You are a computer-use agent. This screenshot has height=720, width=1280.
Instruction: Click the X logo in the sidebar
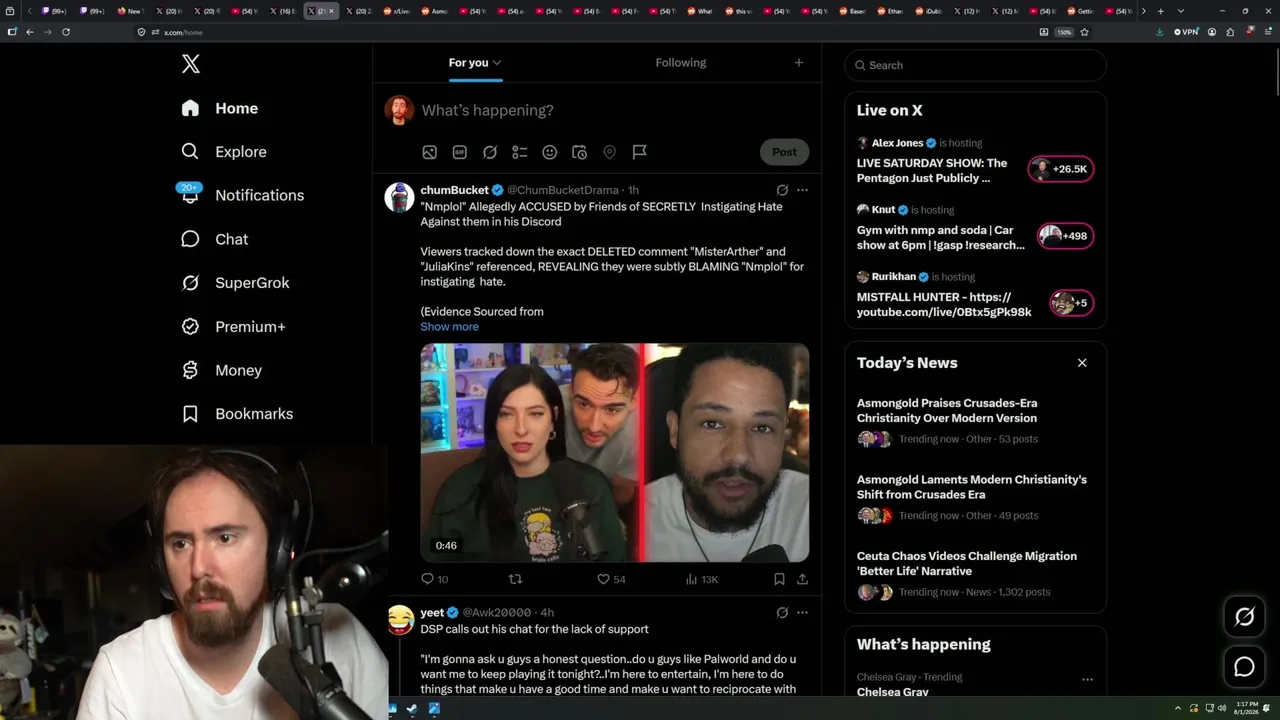coord(191,65)
